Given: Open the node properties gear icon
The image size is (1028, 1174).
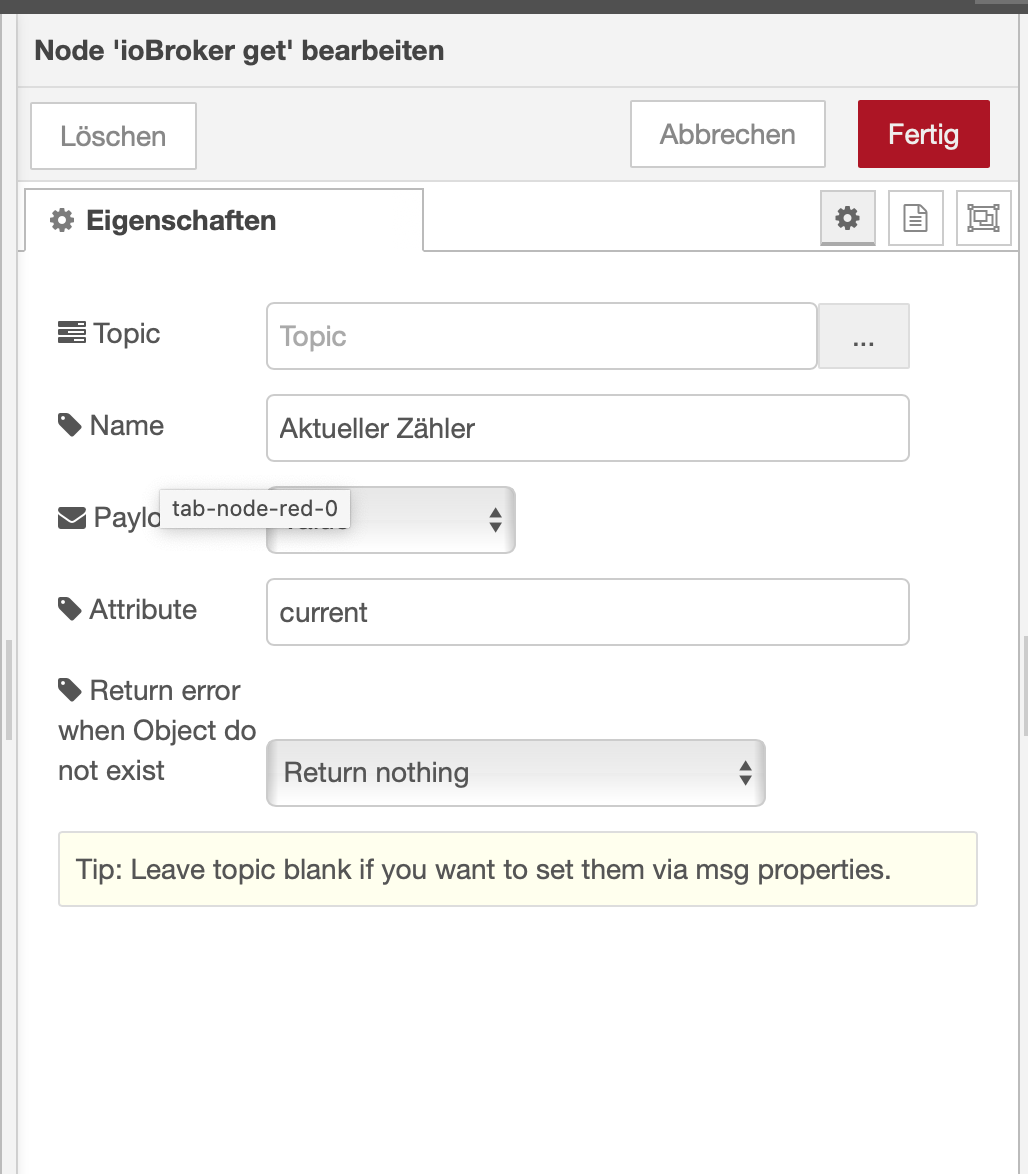Looking at the screenshot, I should (847, 218).
